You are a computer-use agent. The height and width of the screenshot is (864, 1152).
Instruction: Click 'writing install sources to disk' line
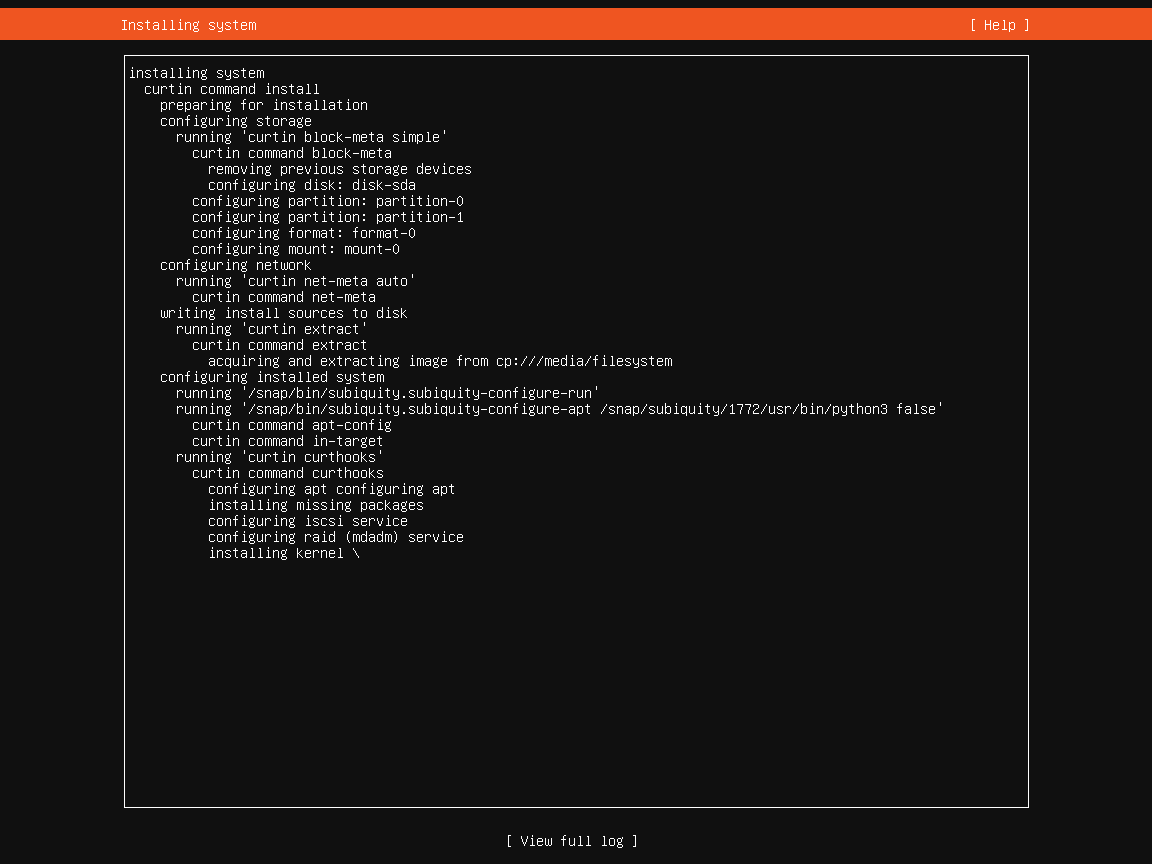pos(283,313)
